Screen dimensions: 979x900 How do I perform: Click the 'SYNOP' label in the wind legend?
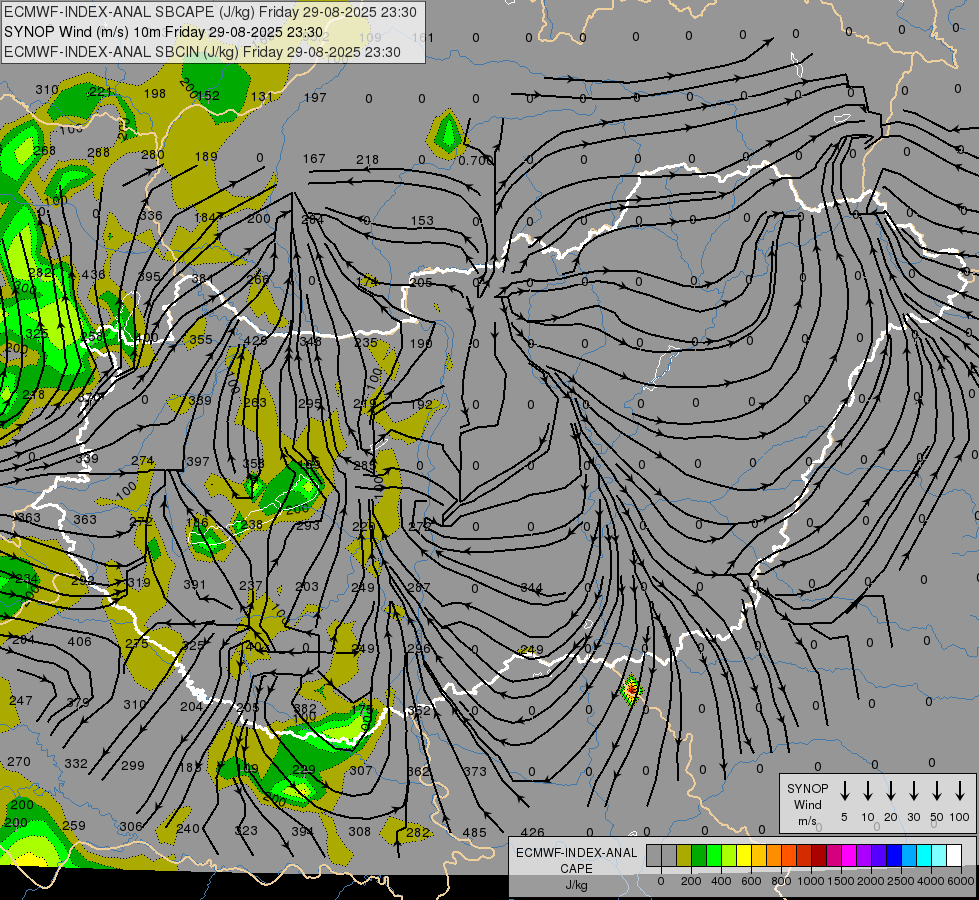tap(807, 789)
